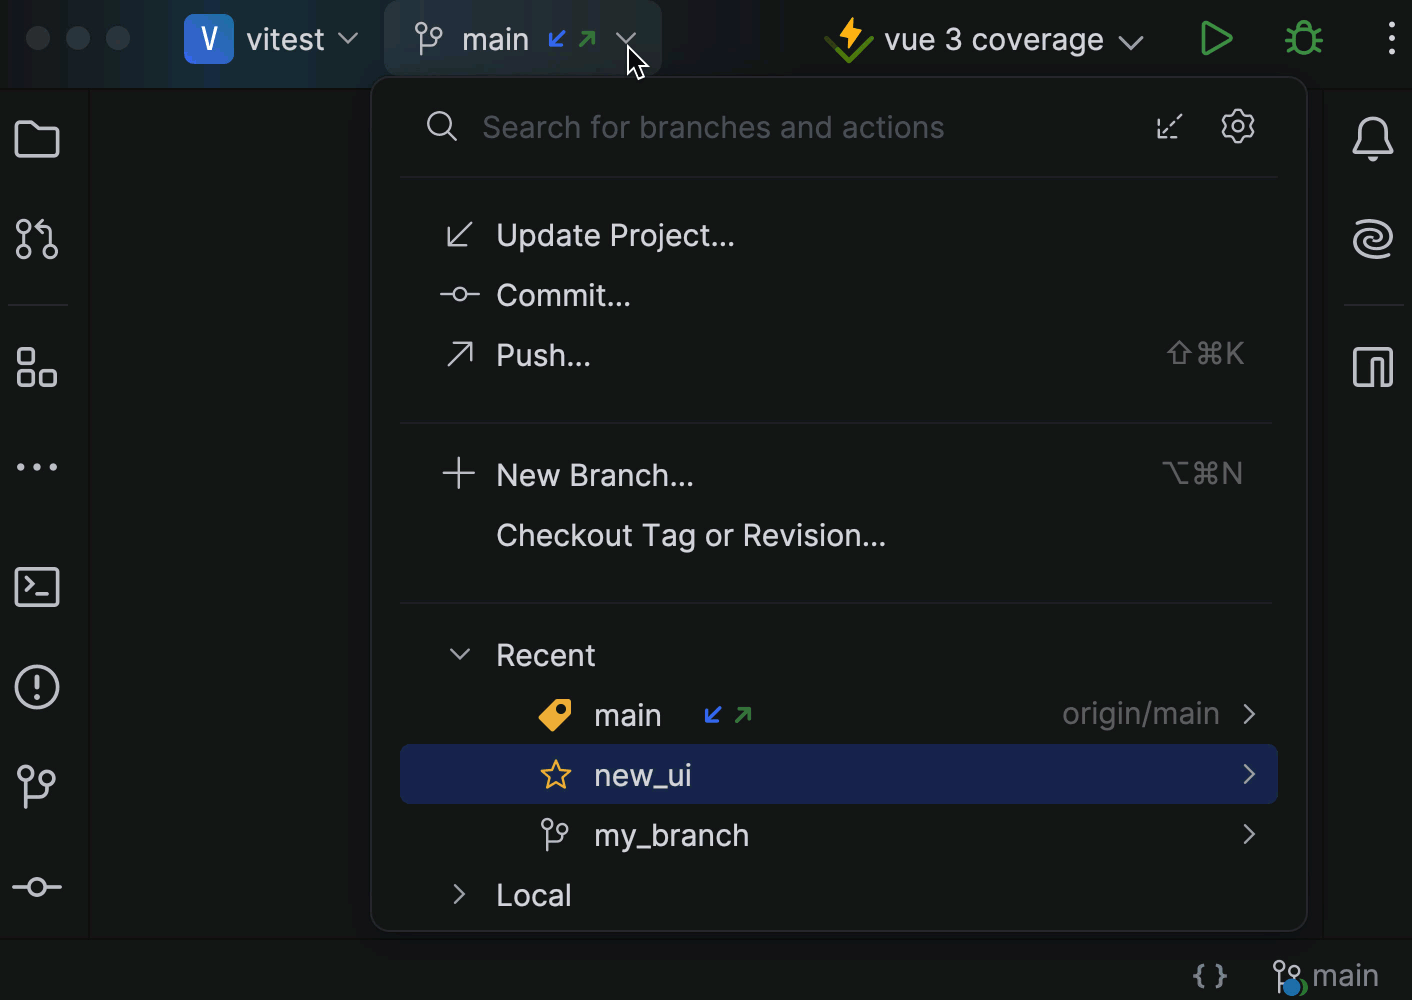Open branch popup settings gear
The height and width of the screenshot is (1000, 1412).
[x=1237, y=126]
